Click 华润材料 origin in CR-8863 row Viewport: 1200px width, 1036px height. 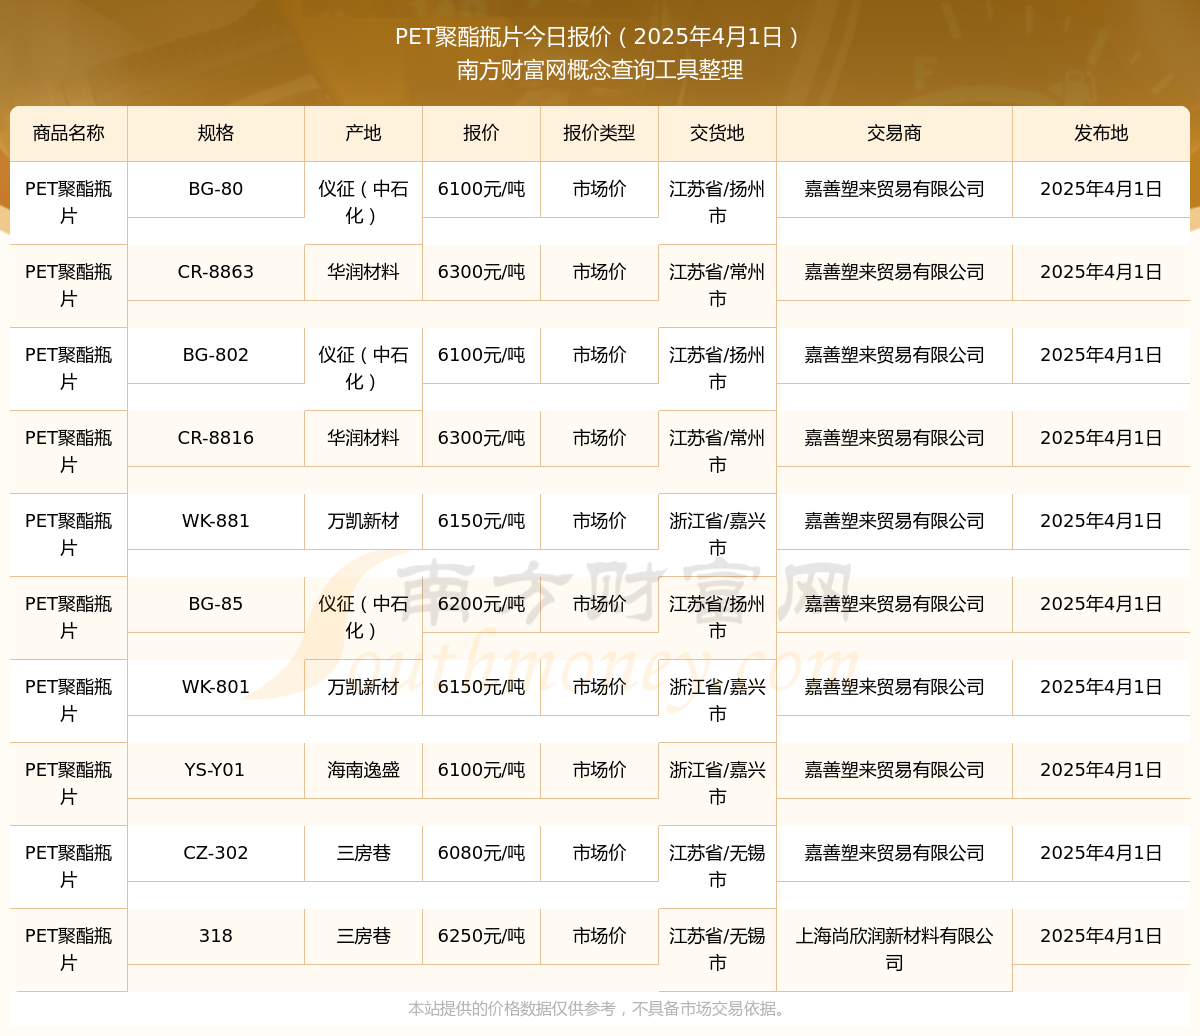click(363, 272)
